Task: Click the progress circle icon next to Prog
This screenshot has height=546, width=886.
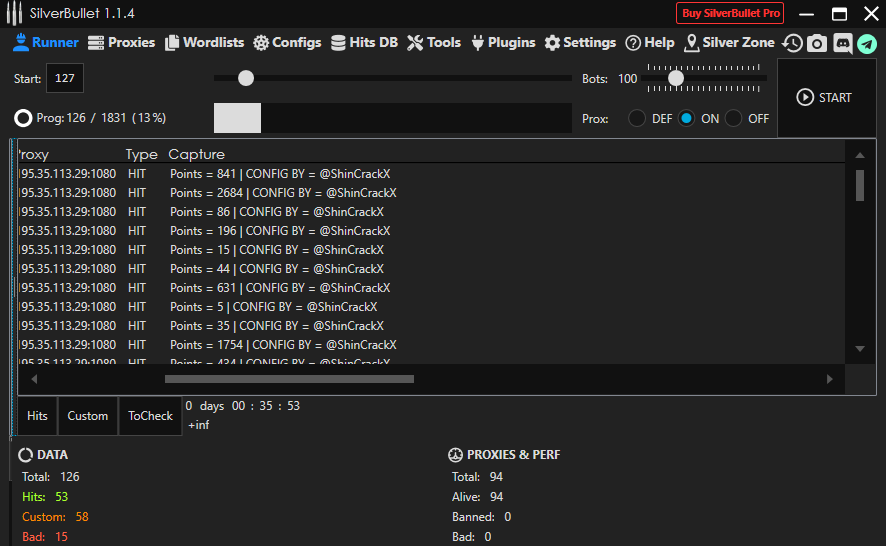Action: [23, 118]
